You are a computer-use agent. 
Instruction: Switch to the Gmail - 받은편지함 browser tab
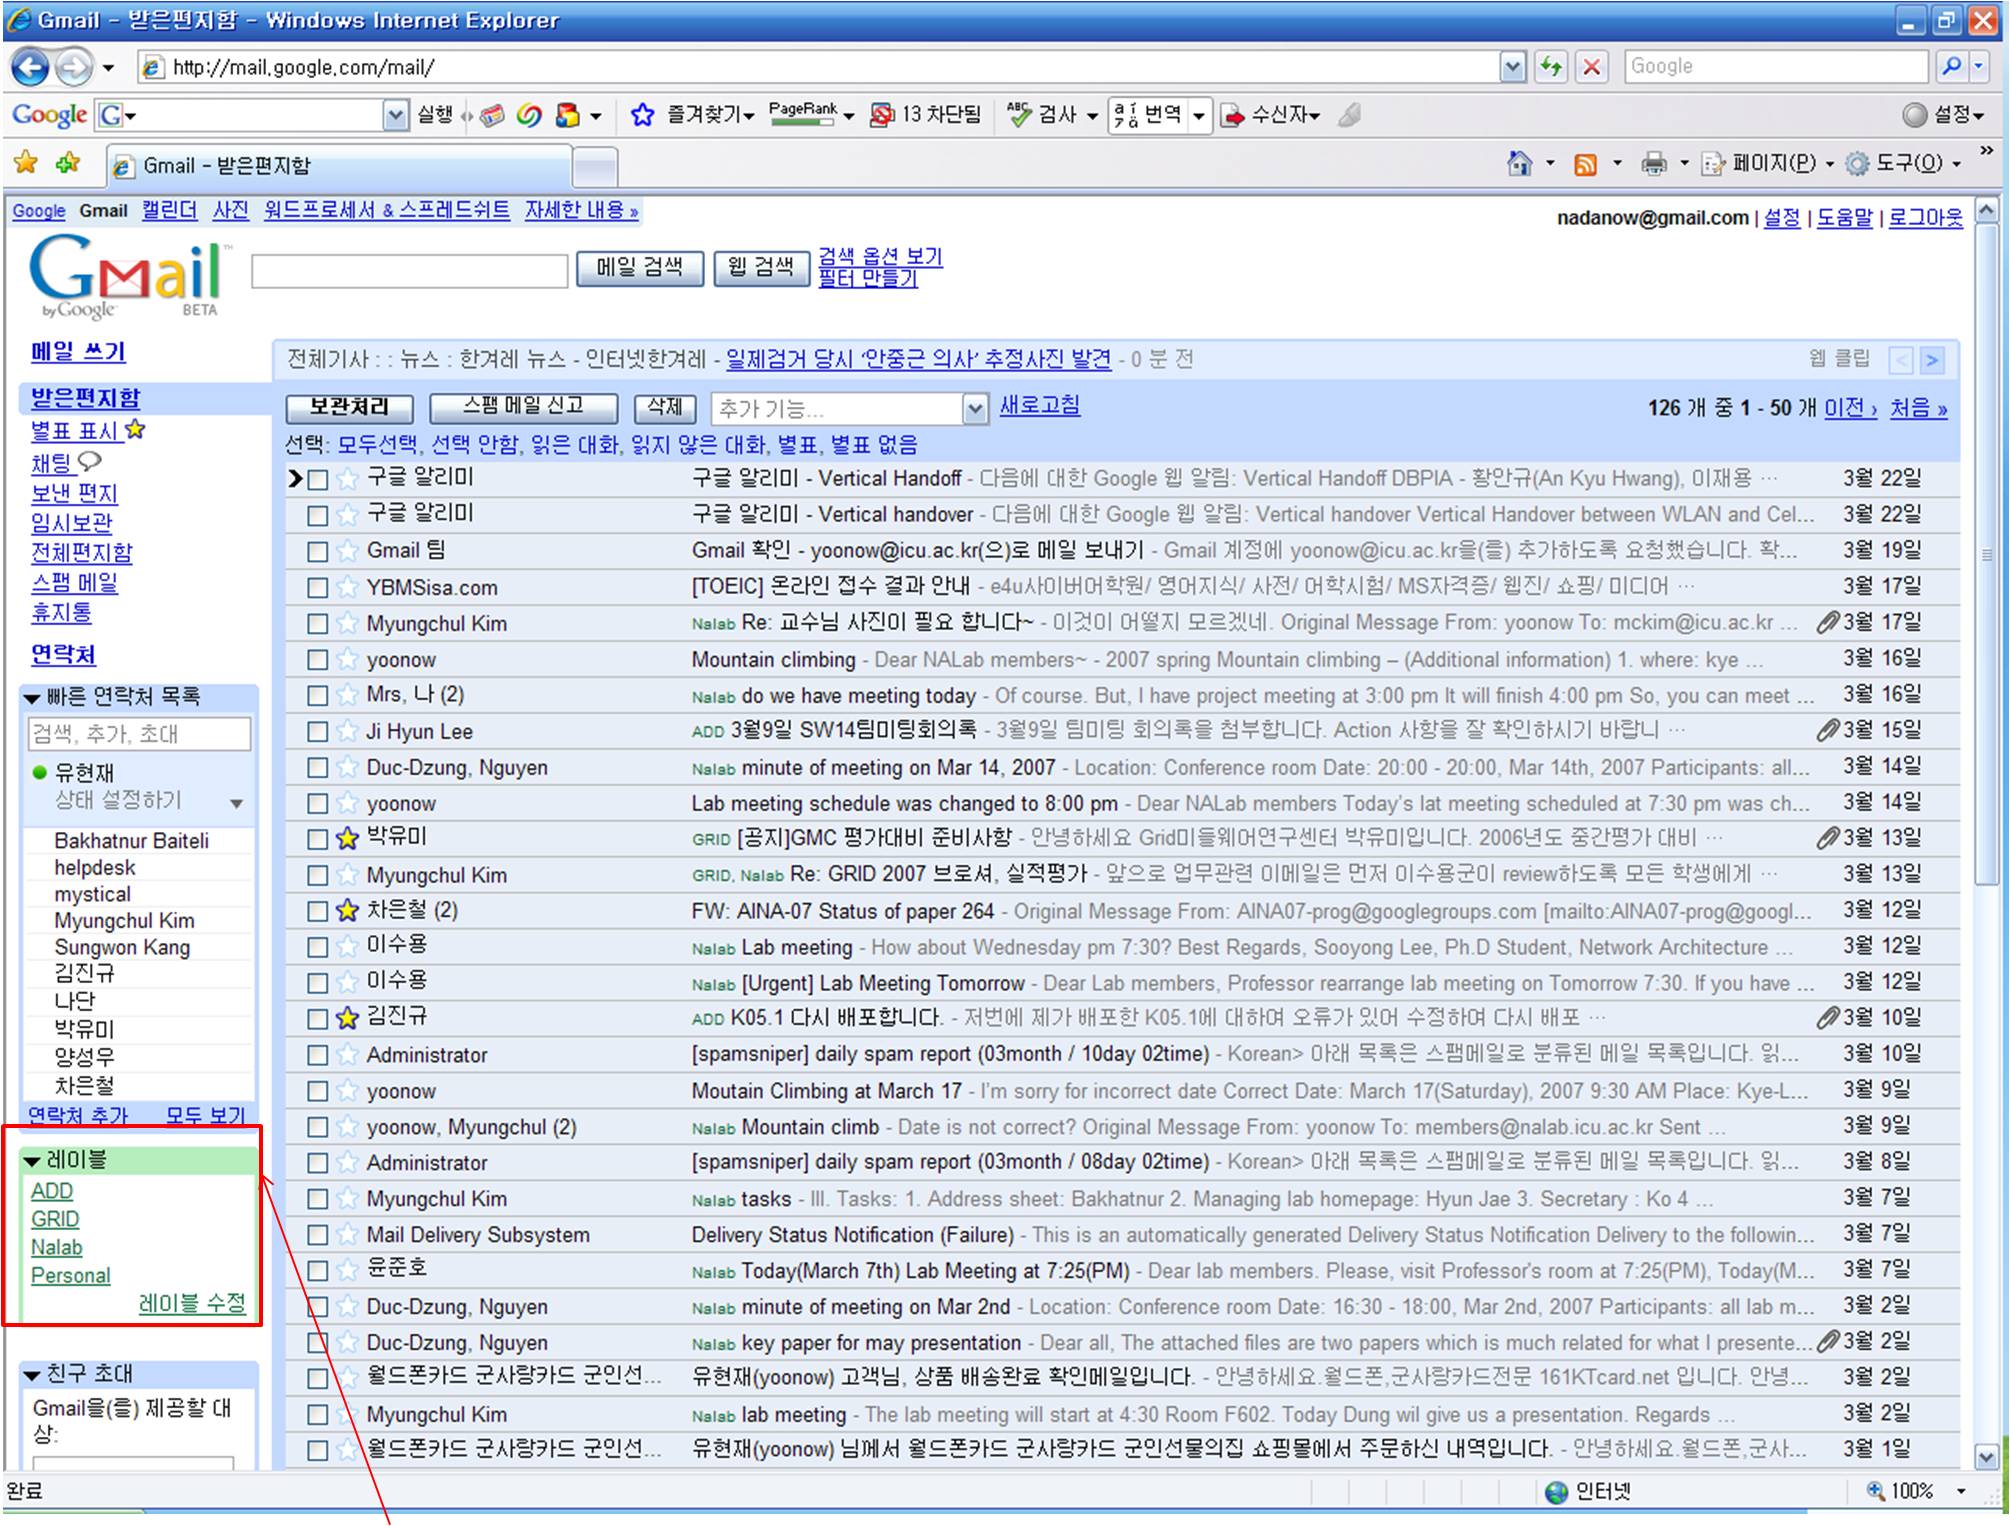(x=340, y=166)
